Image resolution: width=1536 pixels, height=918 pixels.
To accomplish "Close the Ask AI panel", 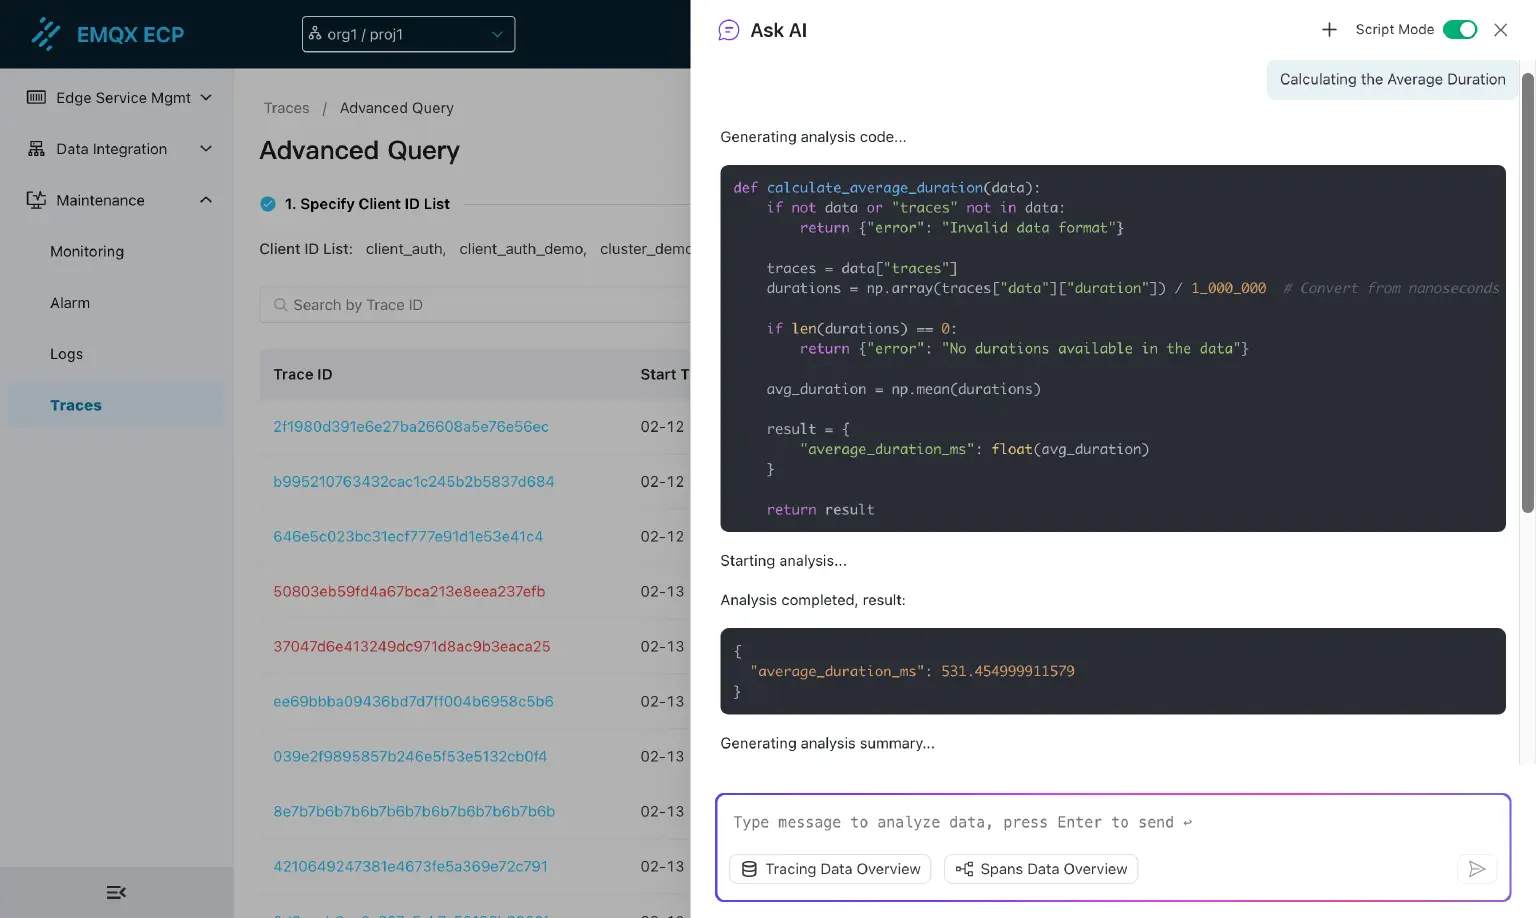I will point(1500,30).
